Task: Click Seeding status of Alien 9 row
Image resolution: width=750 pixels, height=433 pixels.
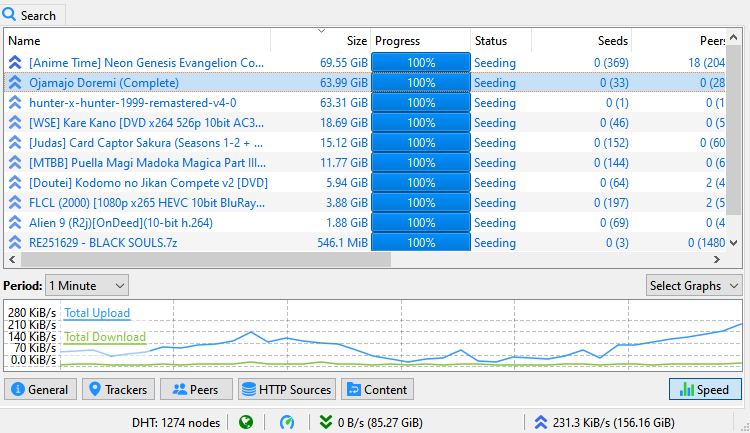Action: (495, 223)
